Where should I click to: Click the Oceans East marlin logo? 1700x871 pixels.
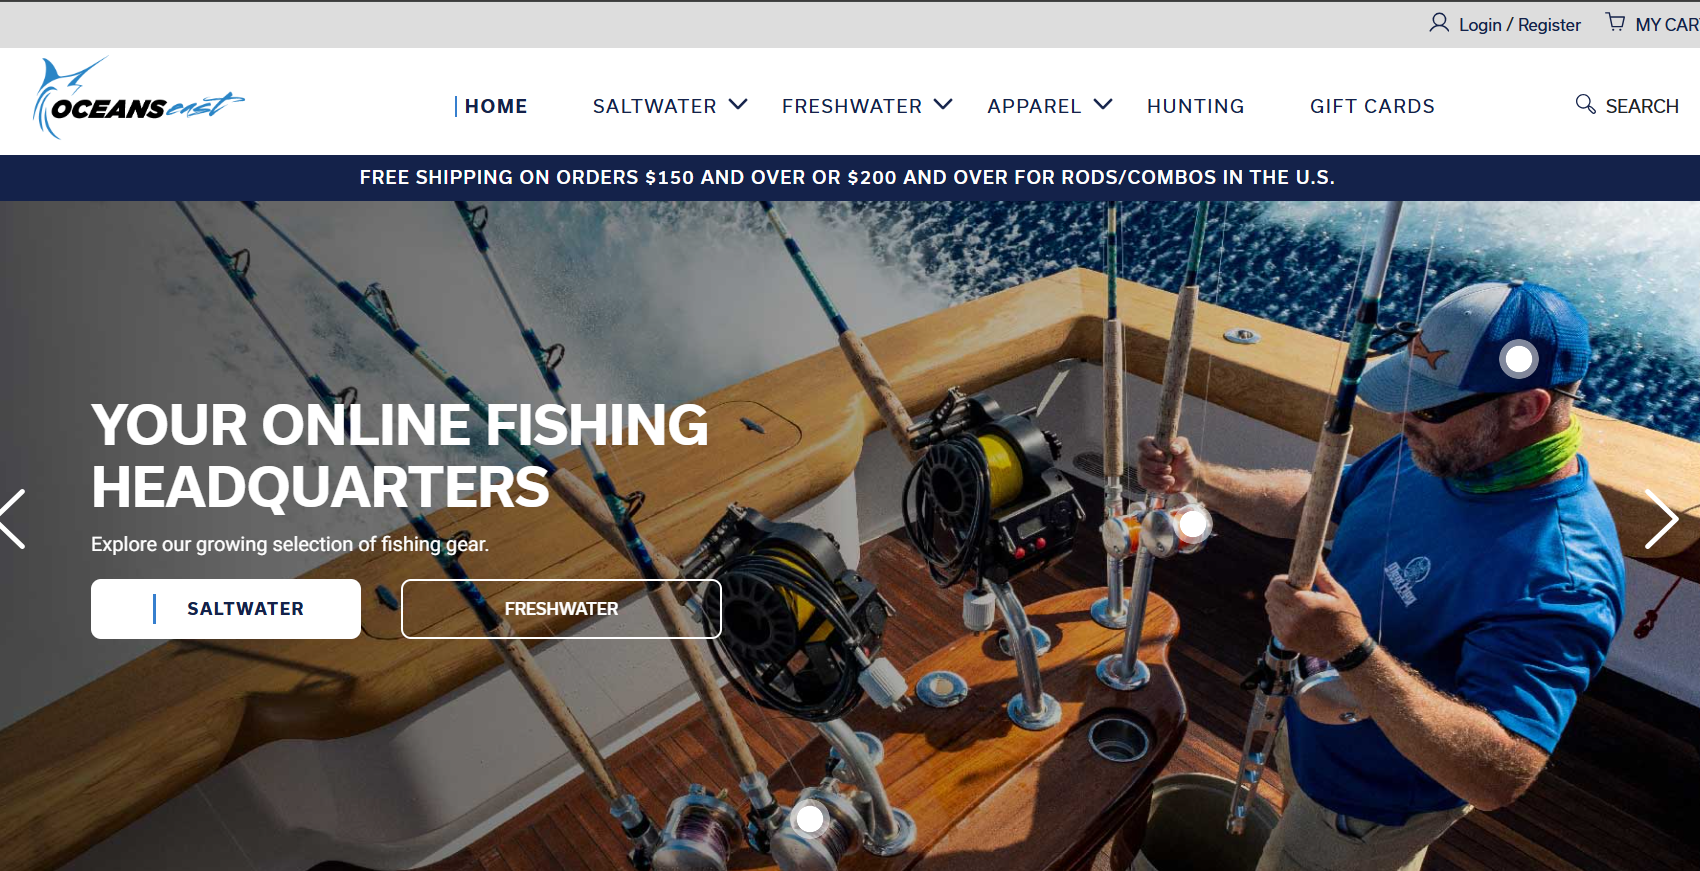click(x=139, y=98)
